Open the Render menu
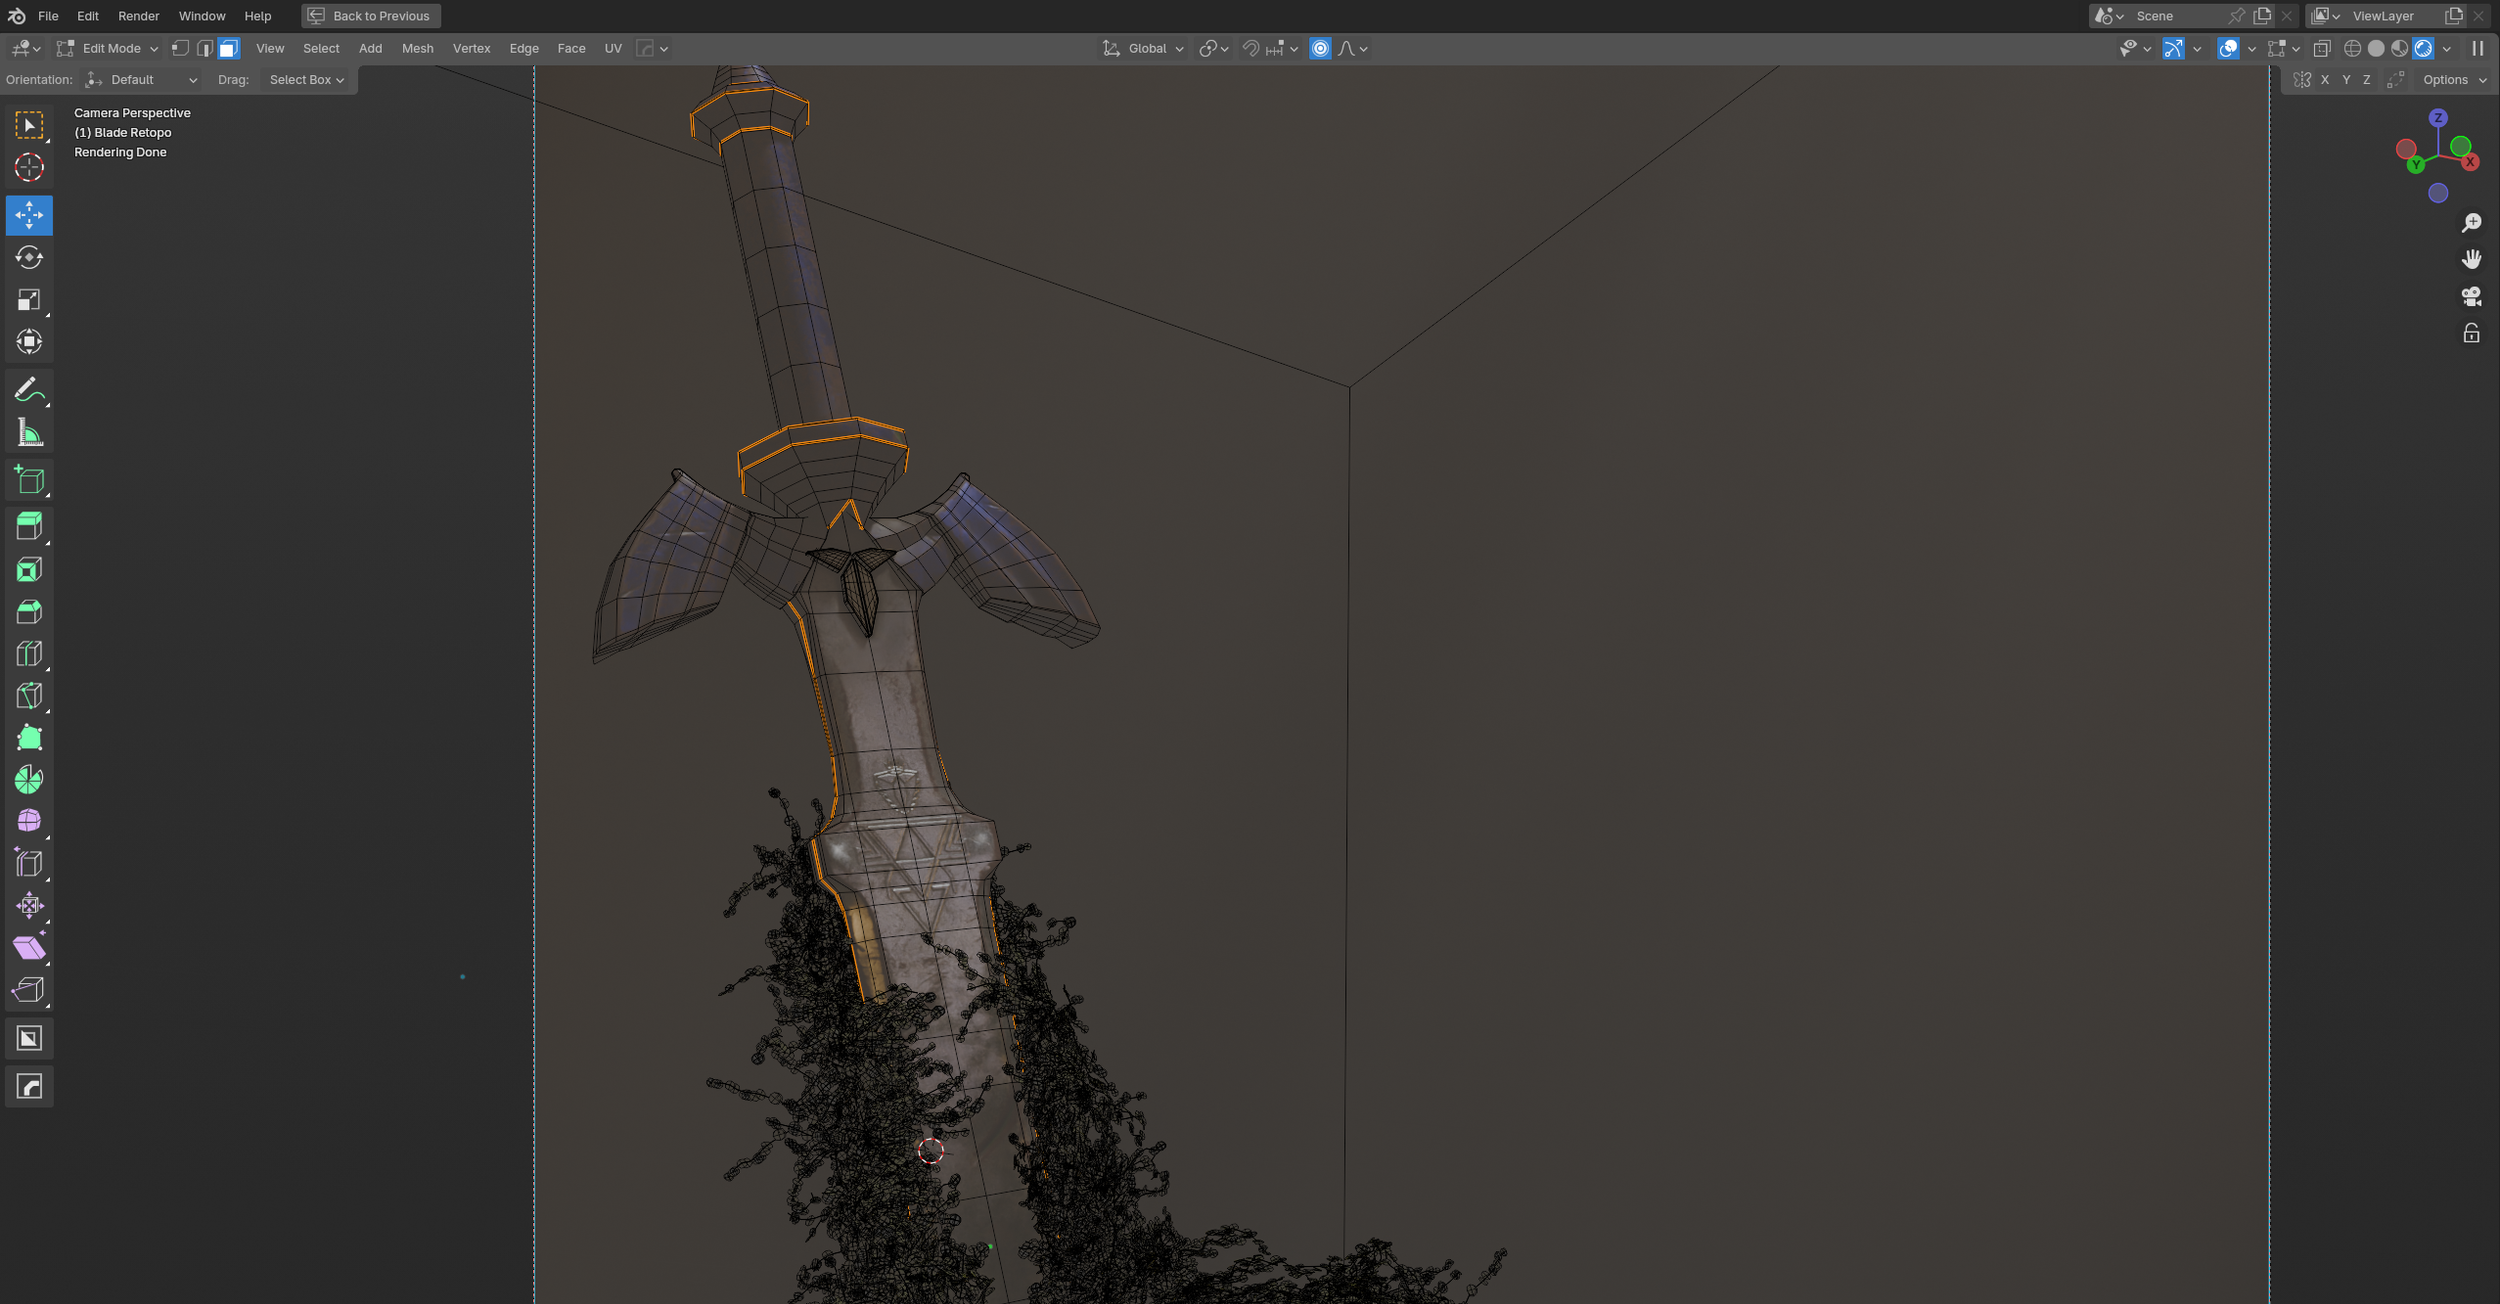 (138, 16)
